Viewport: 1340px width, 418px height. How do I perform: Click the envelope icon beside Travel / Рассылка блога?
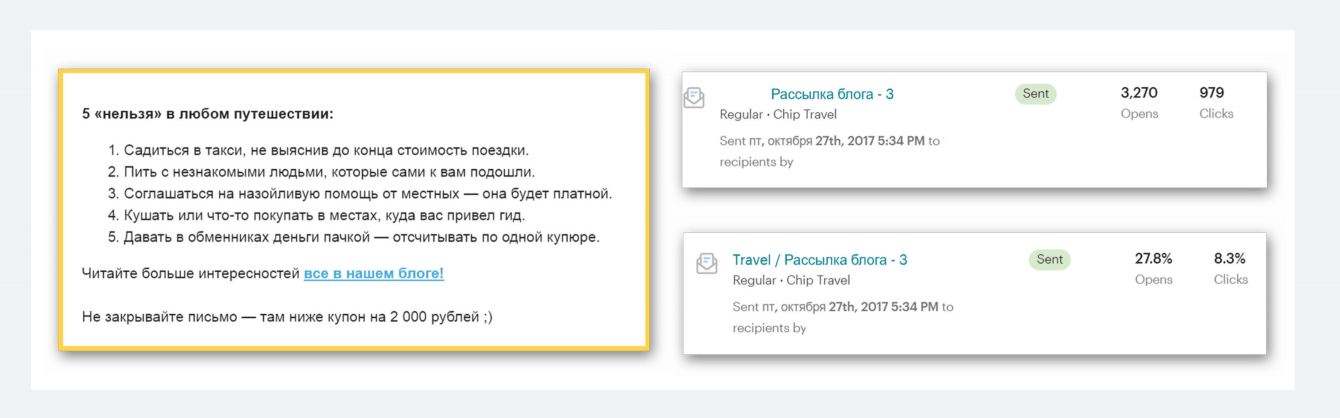pos(707,263)
